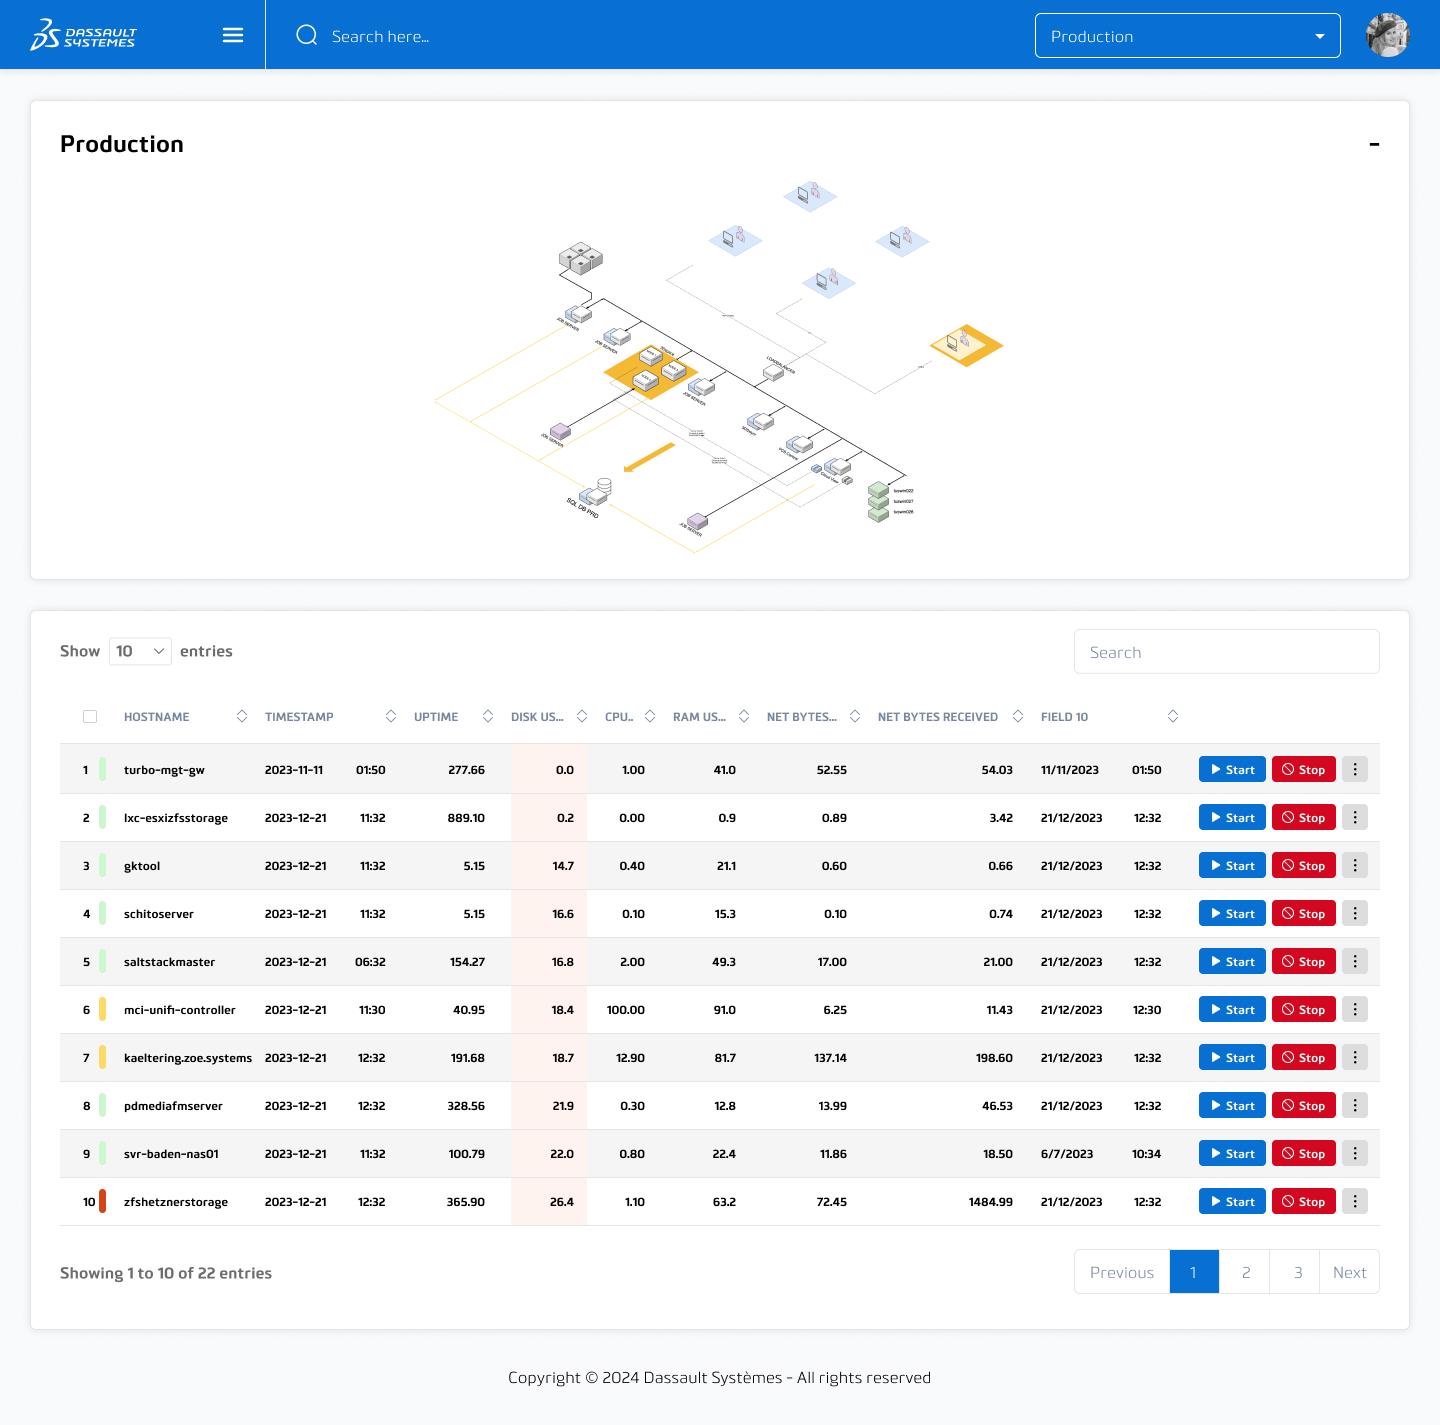Sort the UPTIME column ascending
This screenshot has width=1440, height=1425.
[x=487, y=716]
